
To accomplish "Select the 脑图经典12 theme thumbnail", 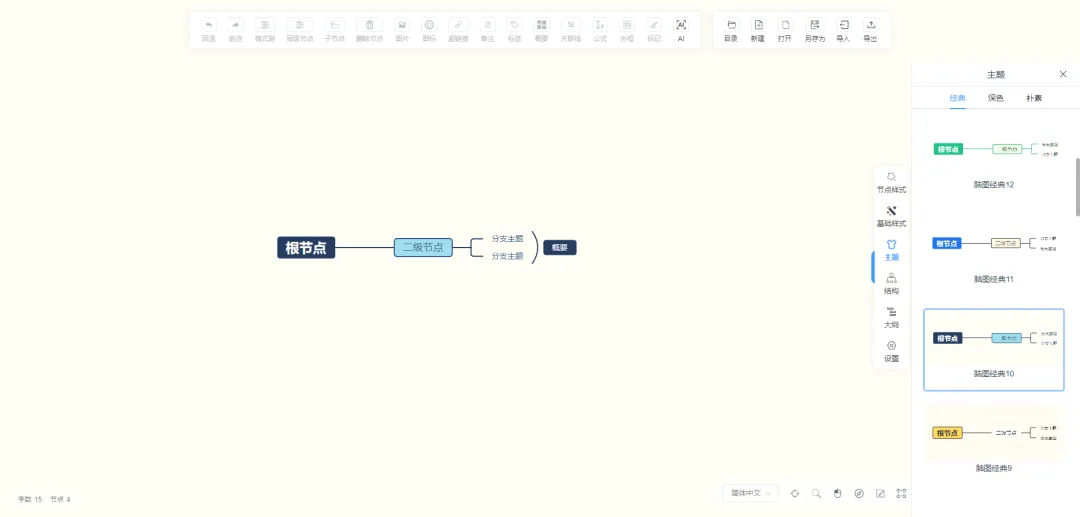I will coord(994,150).
